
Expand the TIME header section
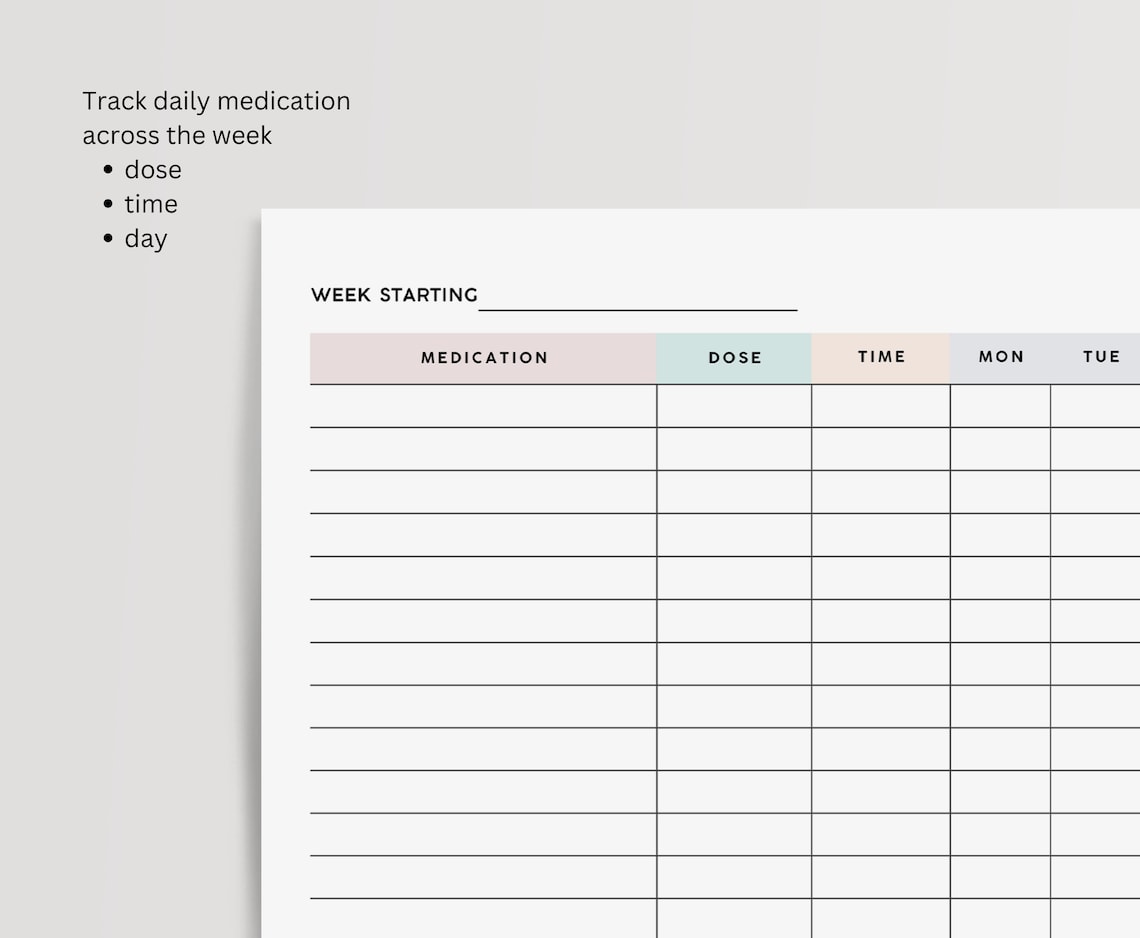coord(881,356)
